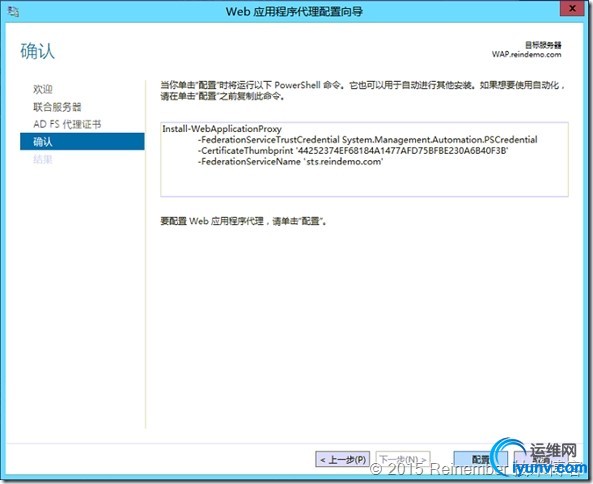Click the 上一步(P) button
Image resolution: width=593 pixels, height=484 pixels.
343,459
